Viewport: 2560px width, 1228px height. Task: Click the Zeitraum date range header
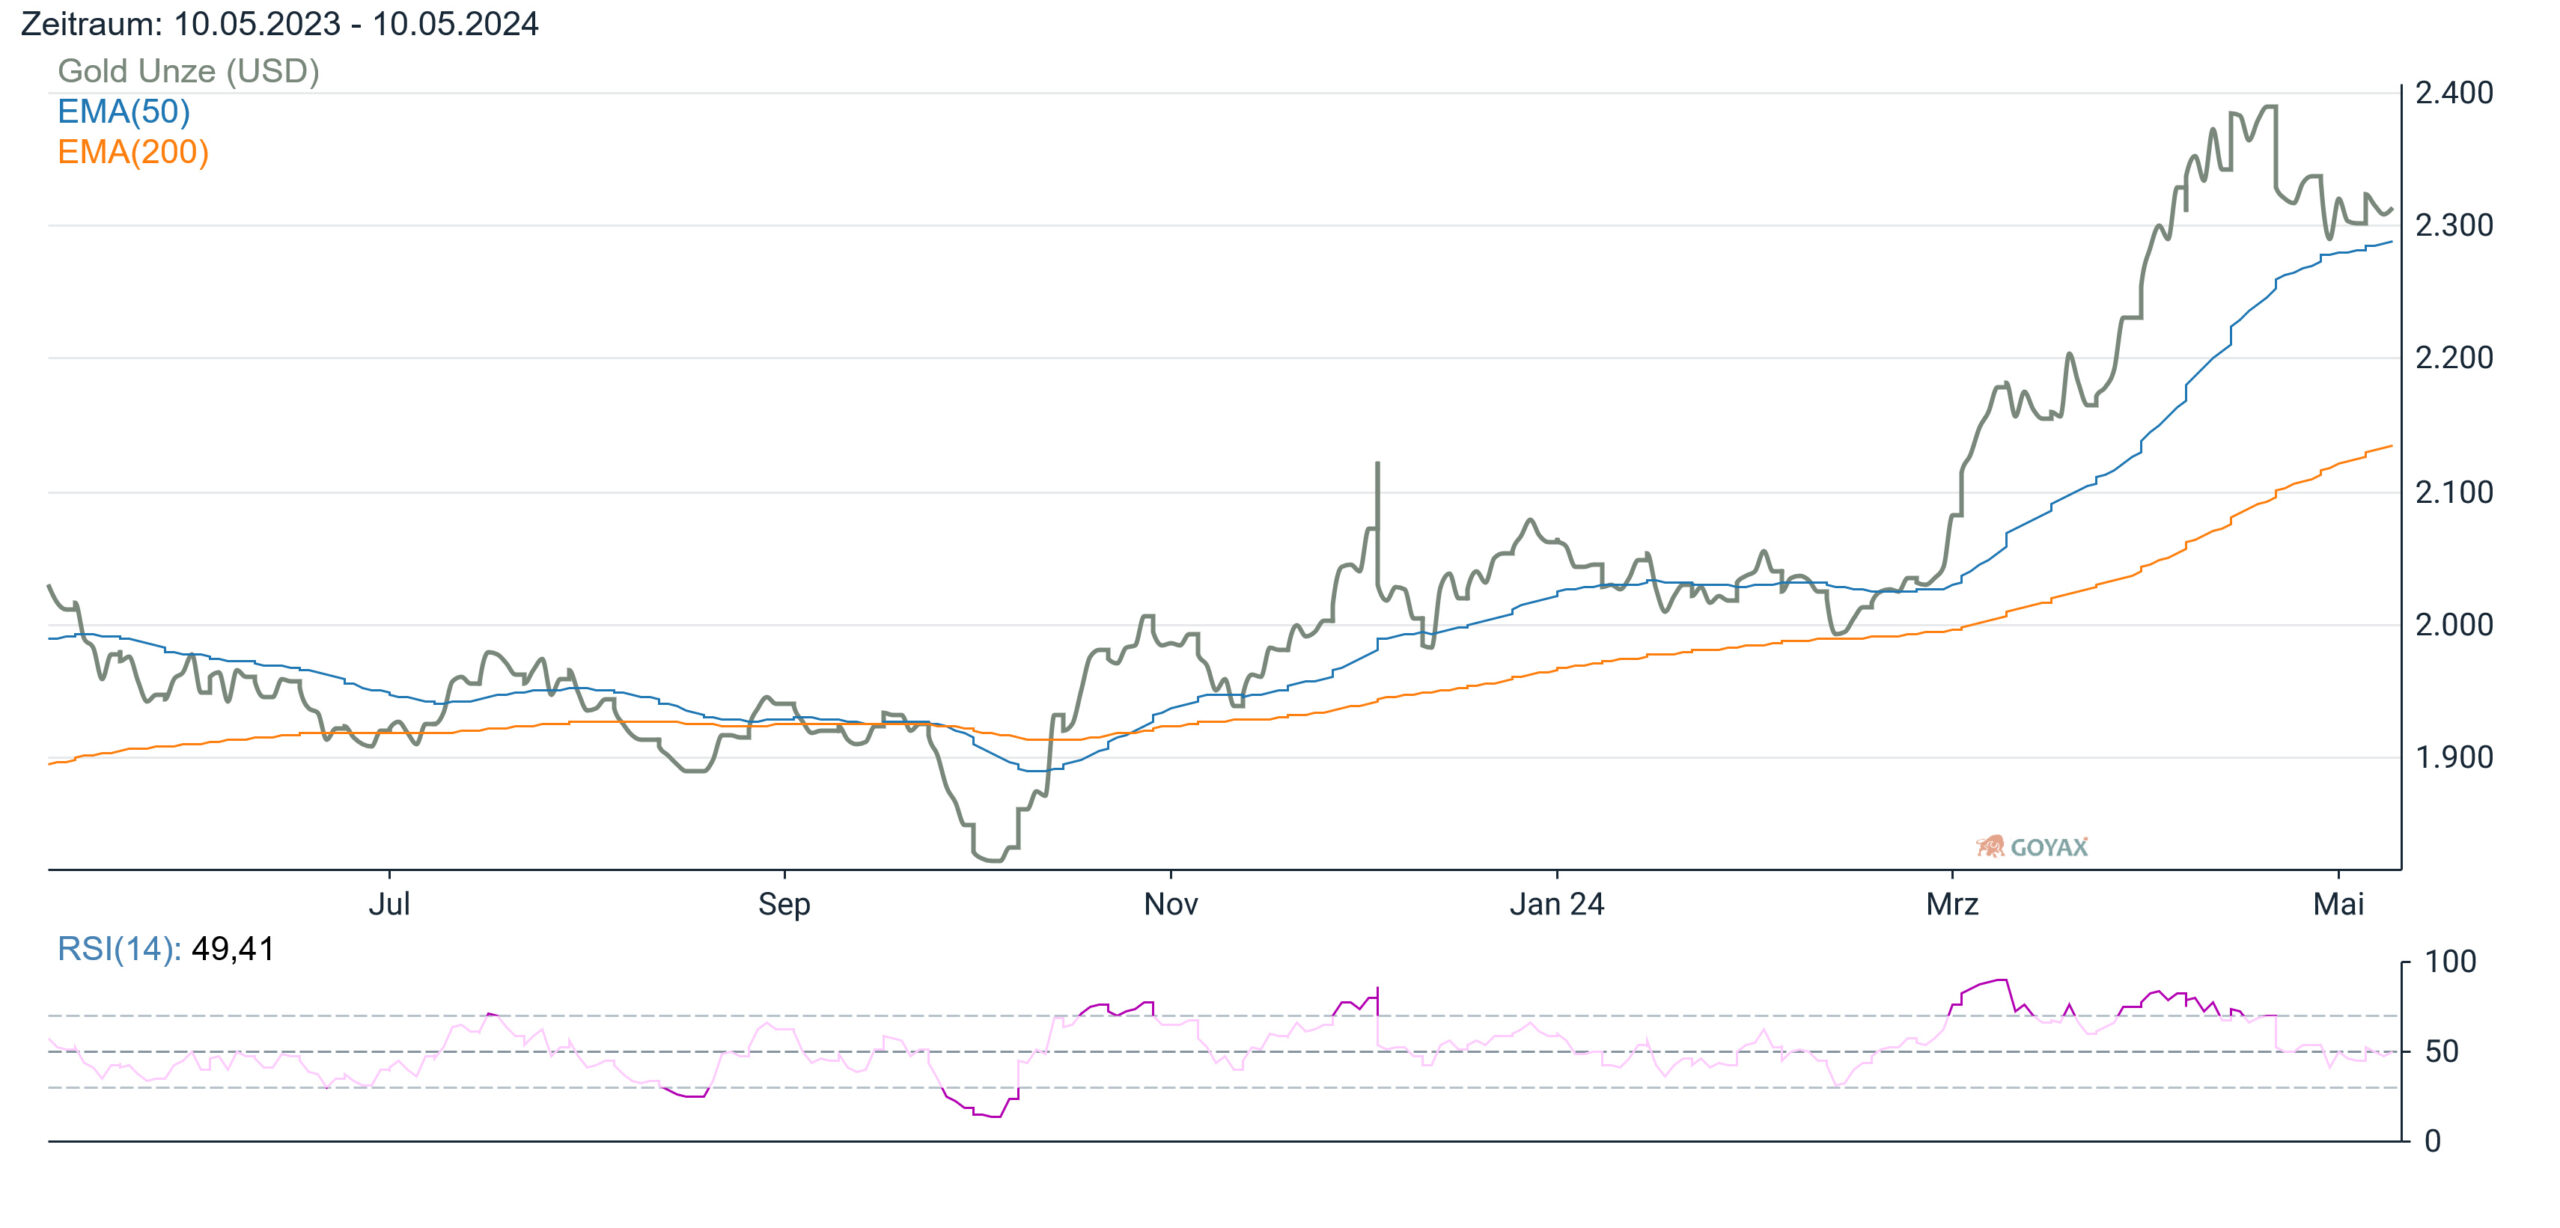pyautogui.click(x=279, y=23)
